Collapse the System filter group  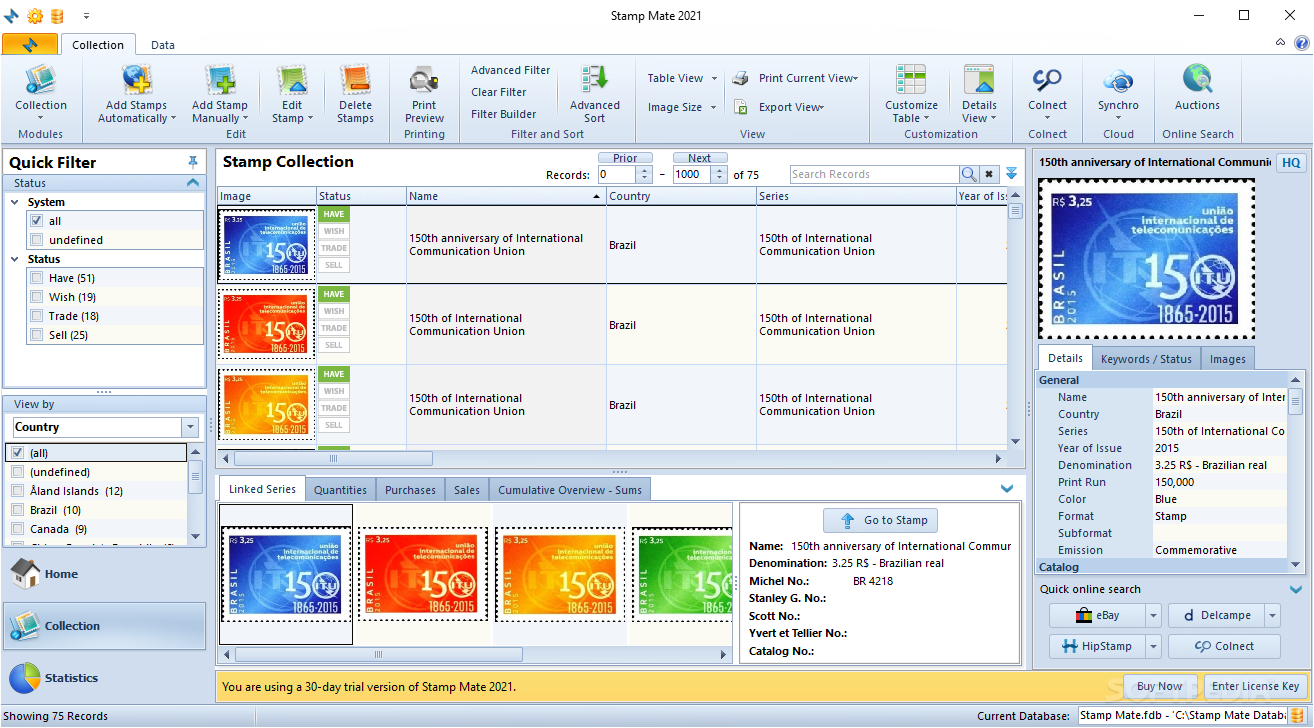[x=15, y=202]
